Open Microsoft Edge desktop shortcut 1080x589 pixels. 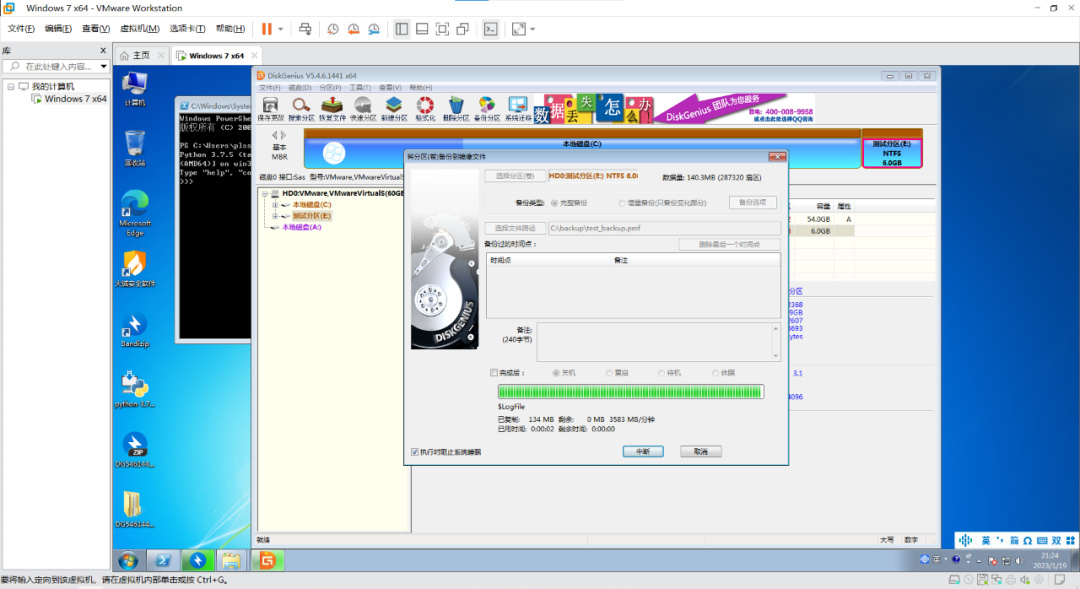[135, 214]
